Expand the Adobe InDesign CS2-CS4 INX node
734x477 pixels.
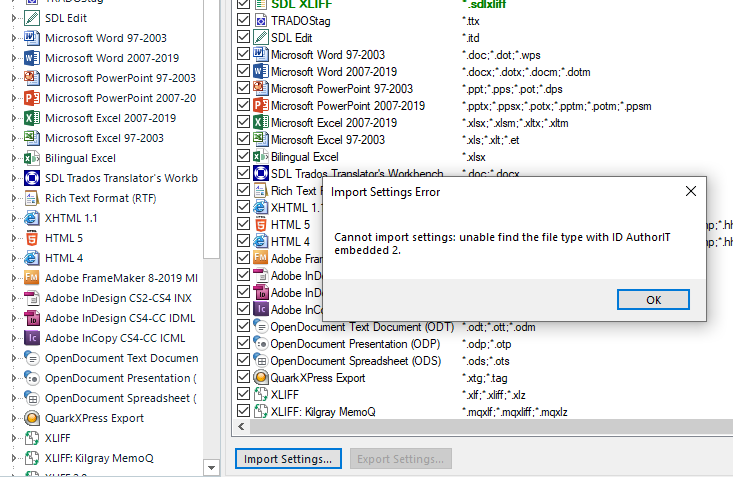[14, 298]
